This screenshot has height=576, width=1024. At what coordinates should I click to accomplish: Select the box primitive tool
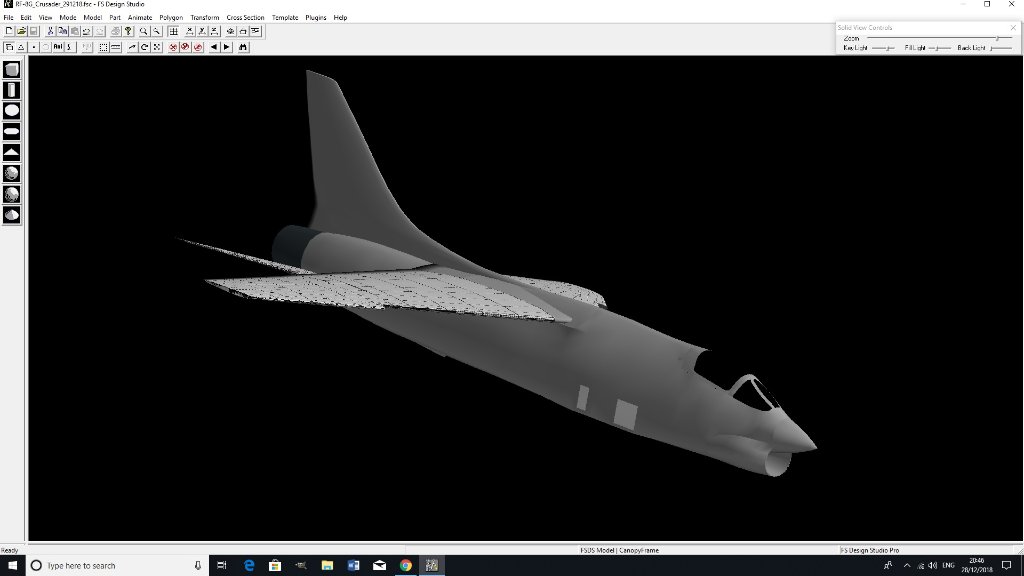click(12, 70)
